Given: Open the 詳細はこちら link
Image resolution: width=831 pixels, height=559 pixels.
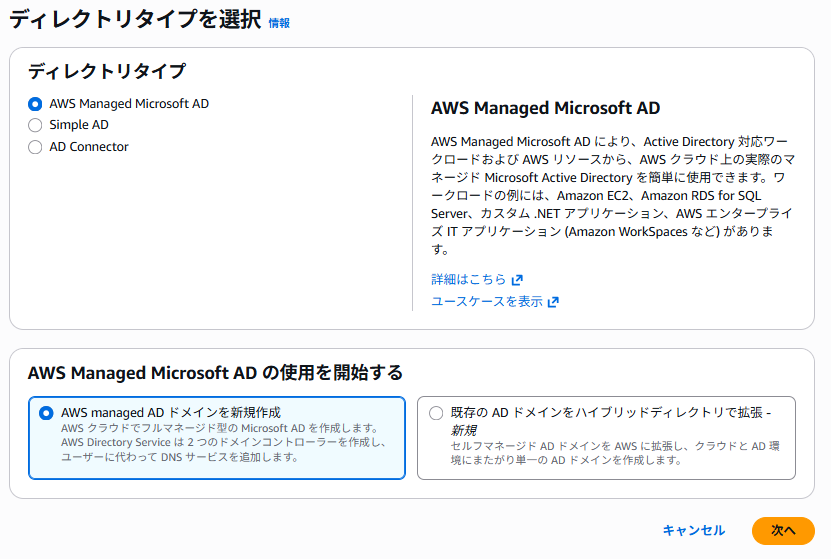Looking at the screenshot, I should click(x=468, y=280).
